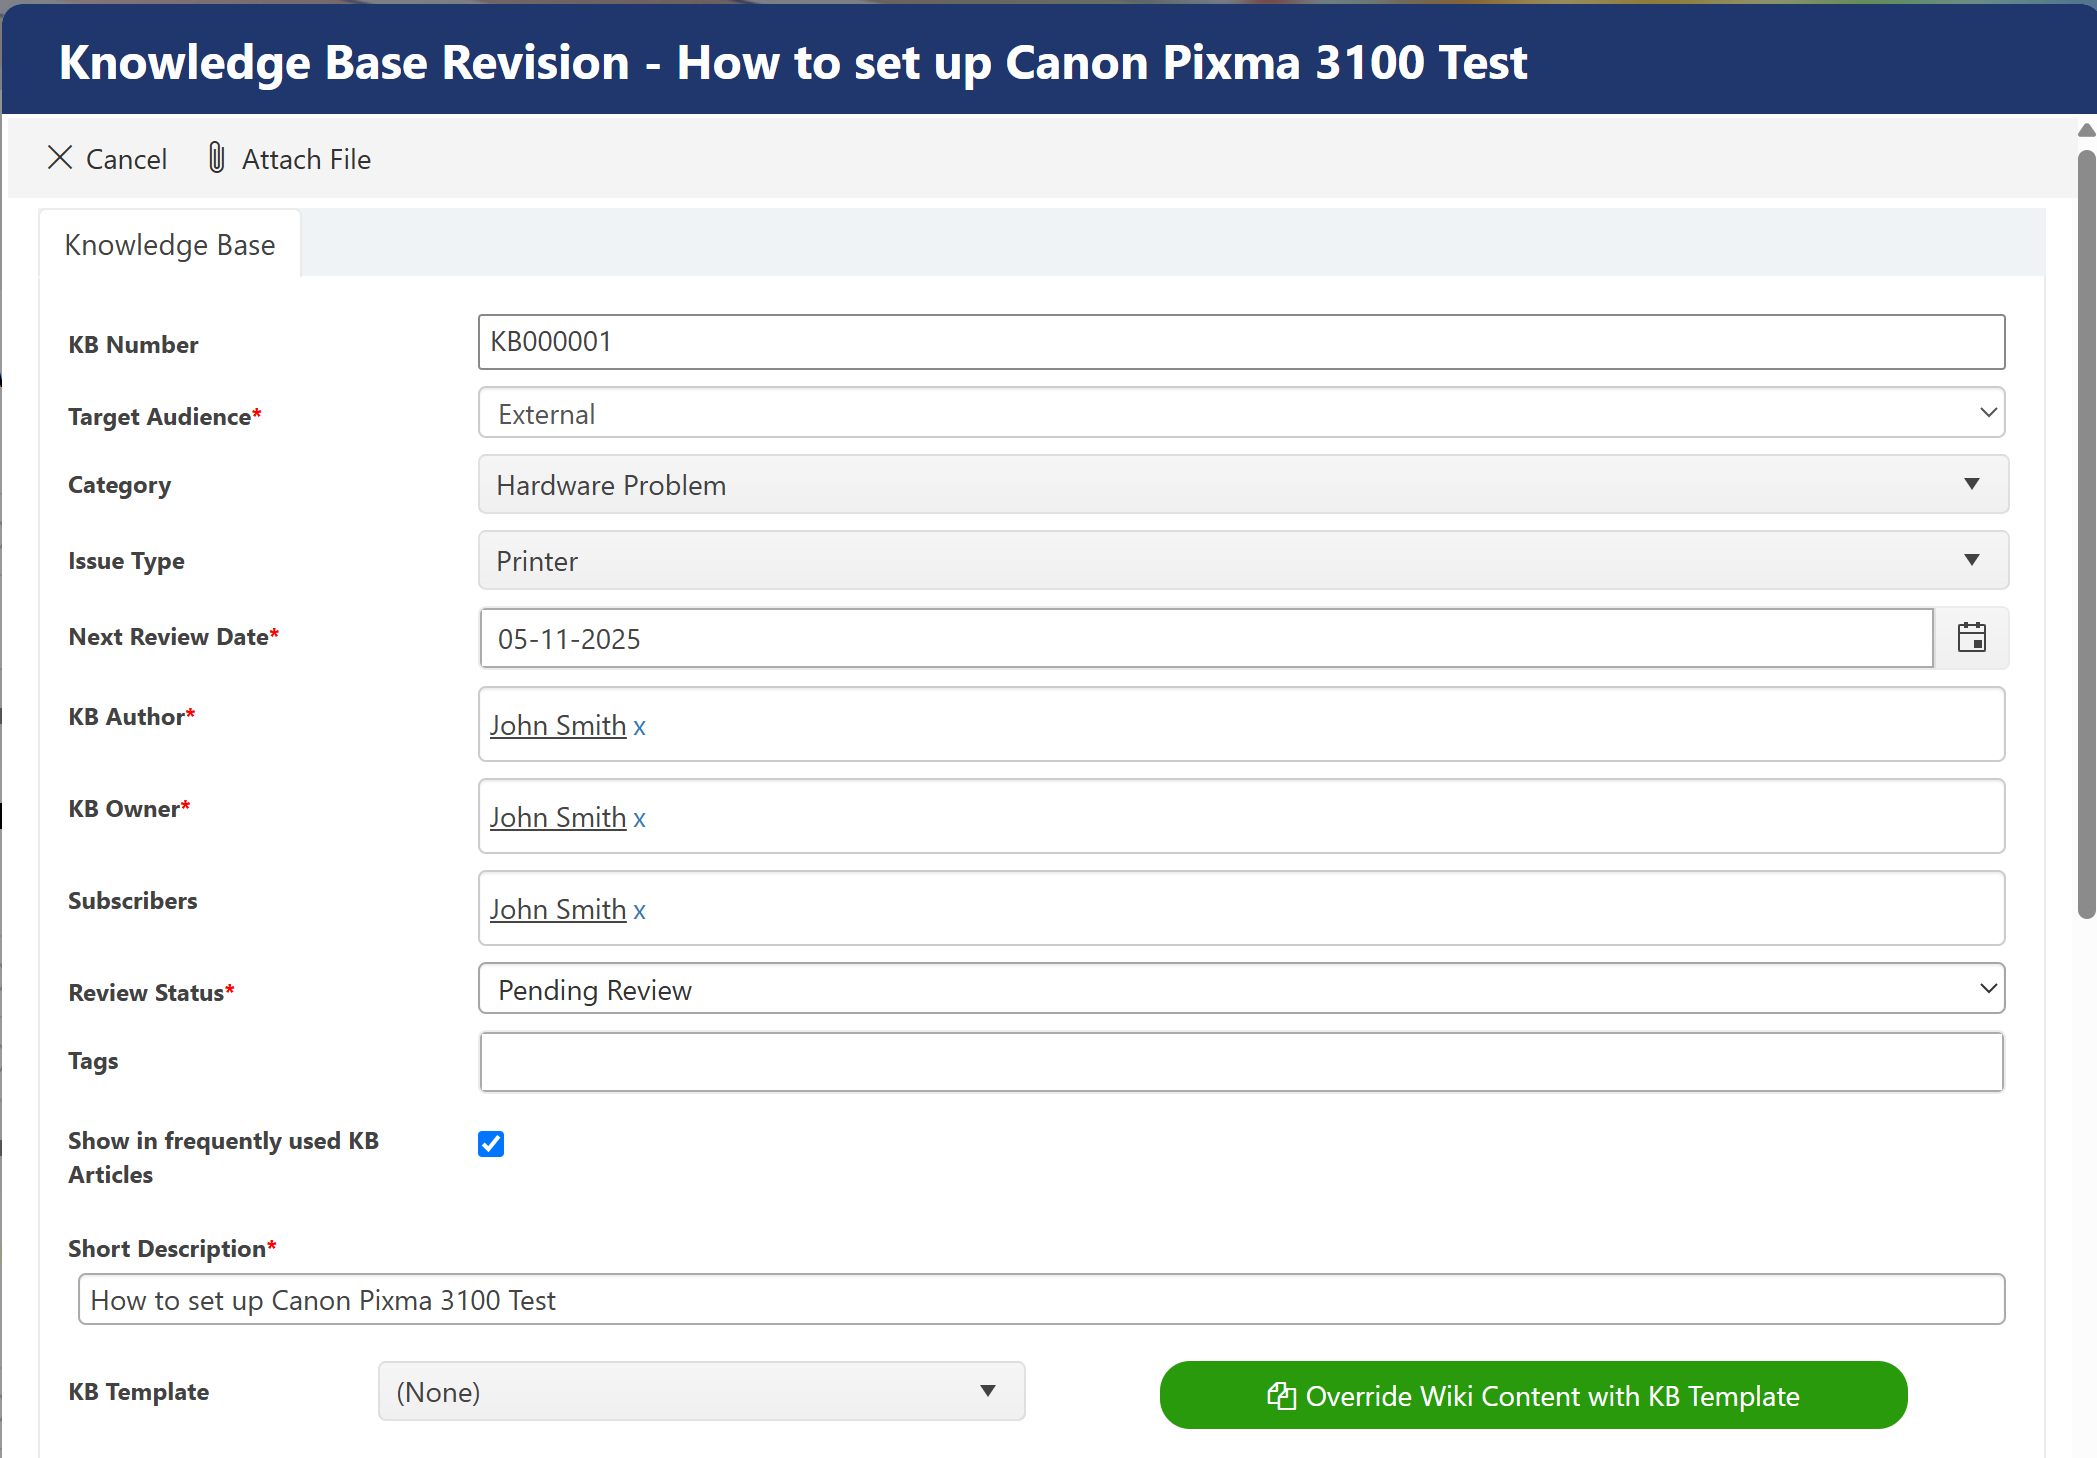
Task: Click the Cancel X icon
Action: 60,158
